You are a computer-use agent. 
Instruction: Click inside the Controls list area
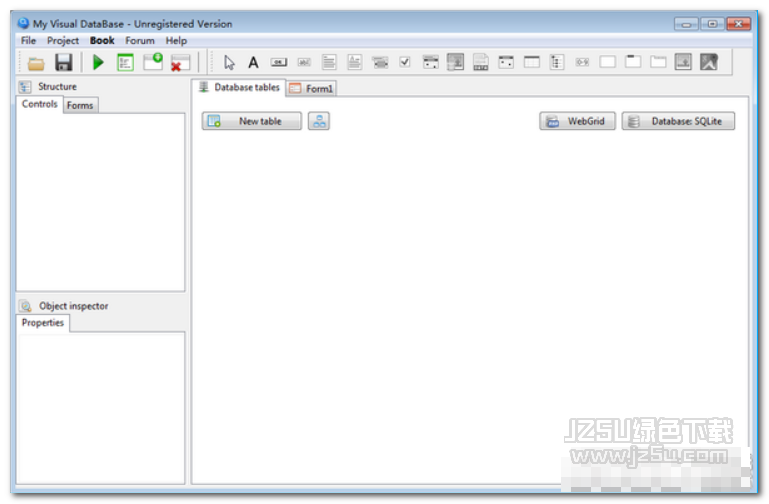tap(101, 202)
